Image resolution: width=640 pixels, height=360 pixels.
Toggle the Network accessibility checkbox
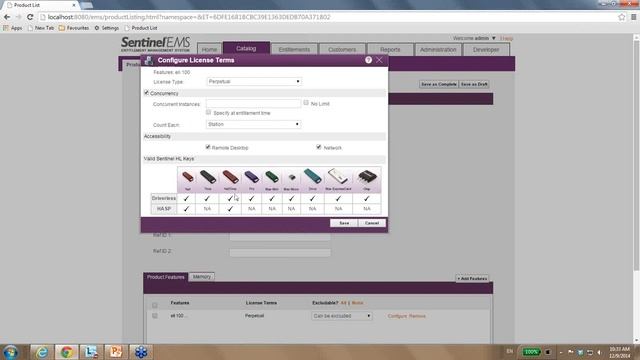[x=319, y=147]
